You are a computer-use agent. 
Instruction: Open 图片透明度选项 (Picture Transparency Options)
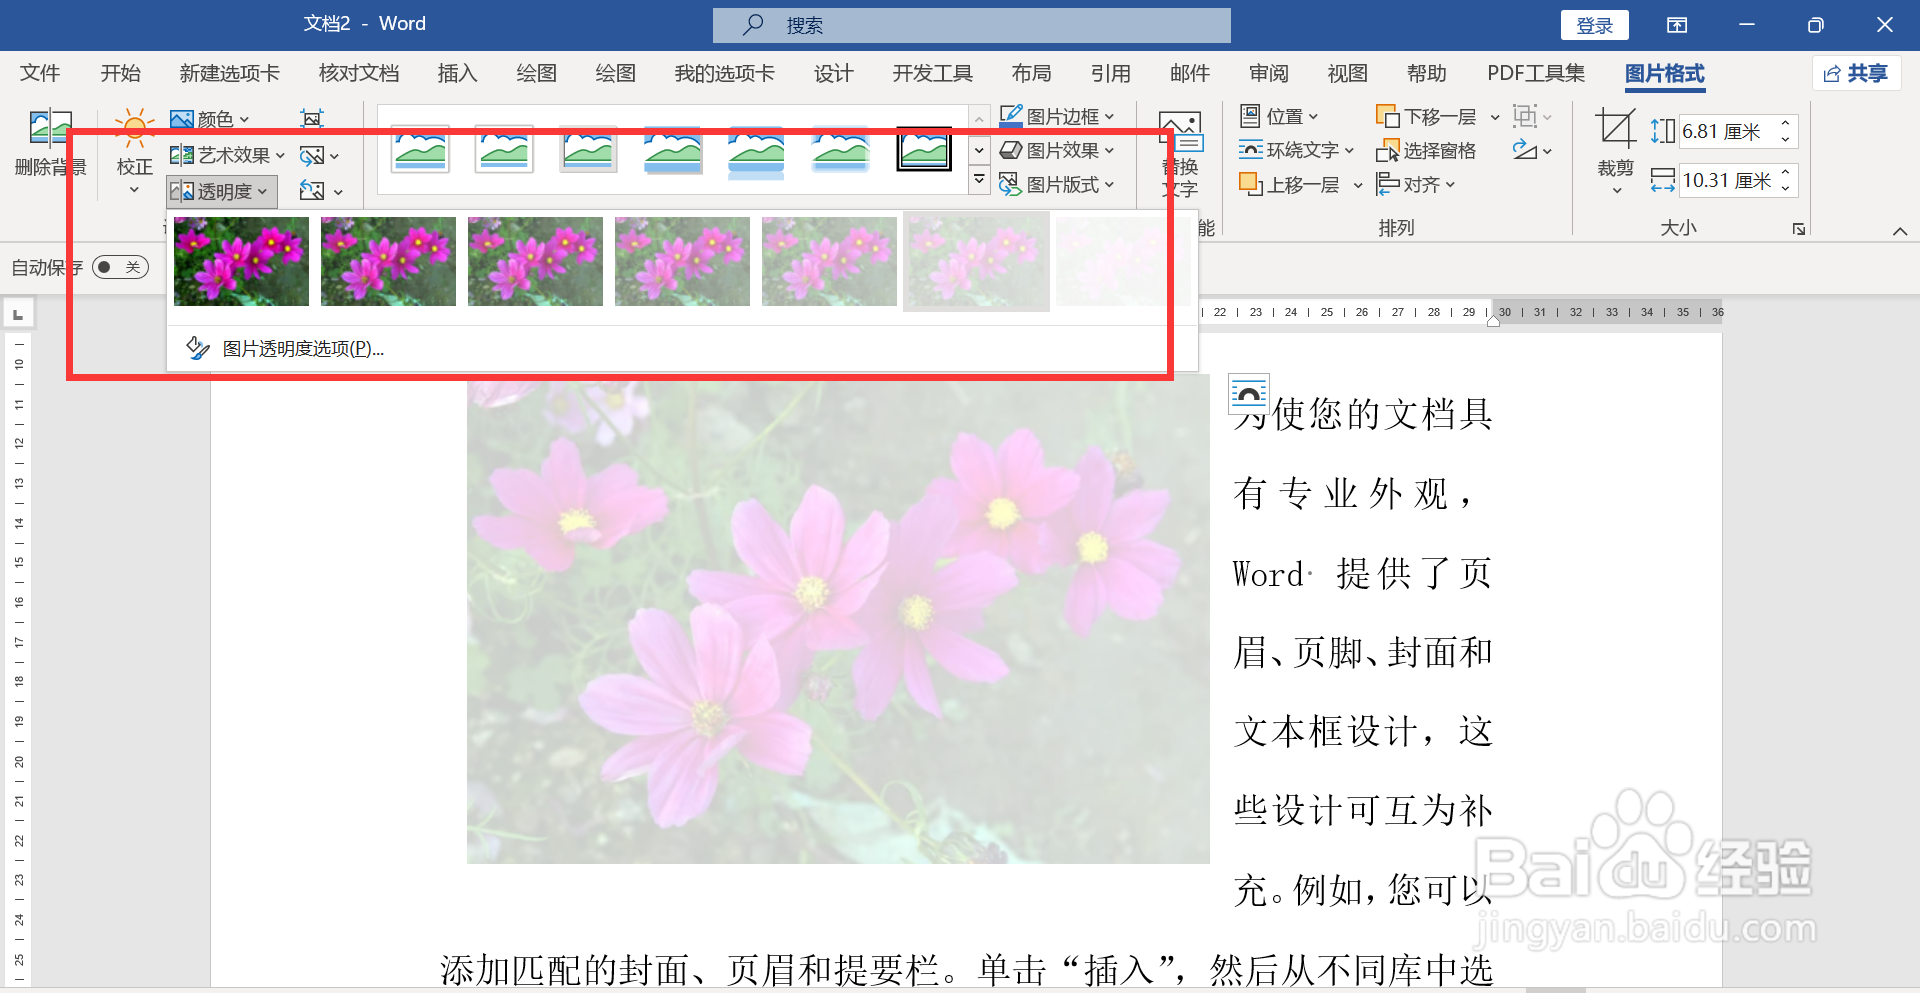[303, 348]
